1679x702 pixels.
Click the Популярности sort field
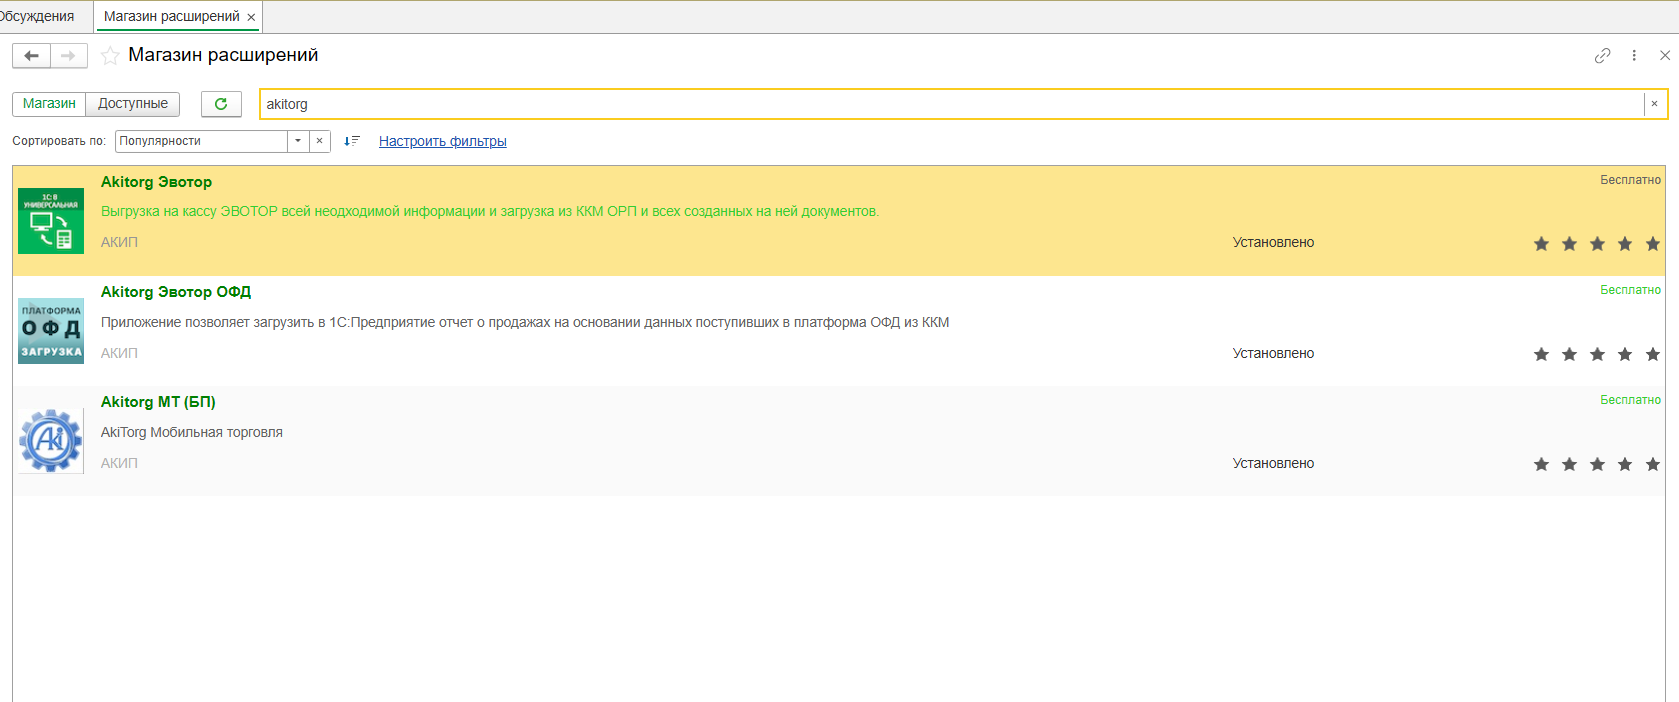[x=202, y=141]
